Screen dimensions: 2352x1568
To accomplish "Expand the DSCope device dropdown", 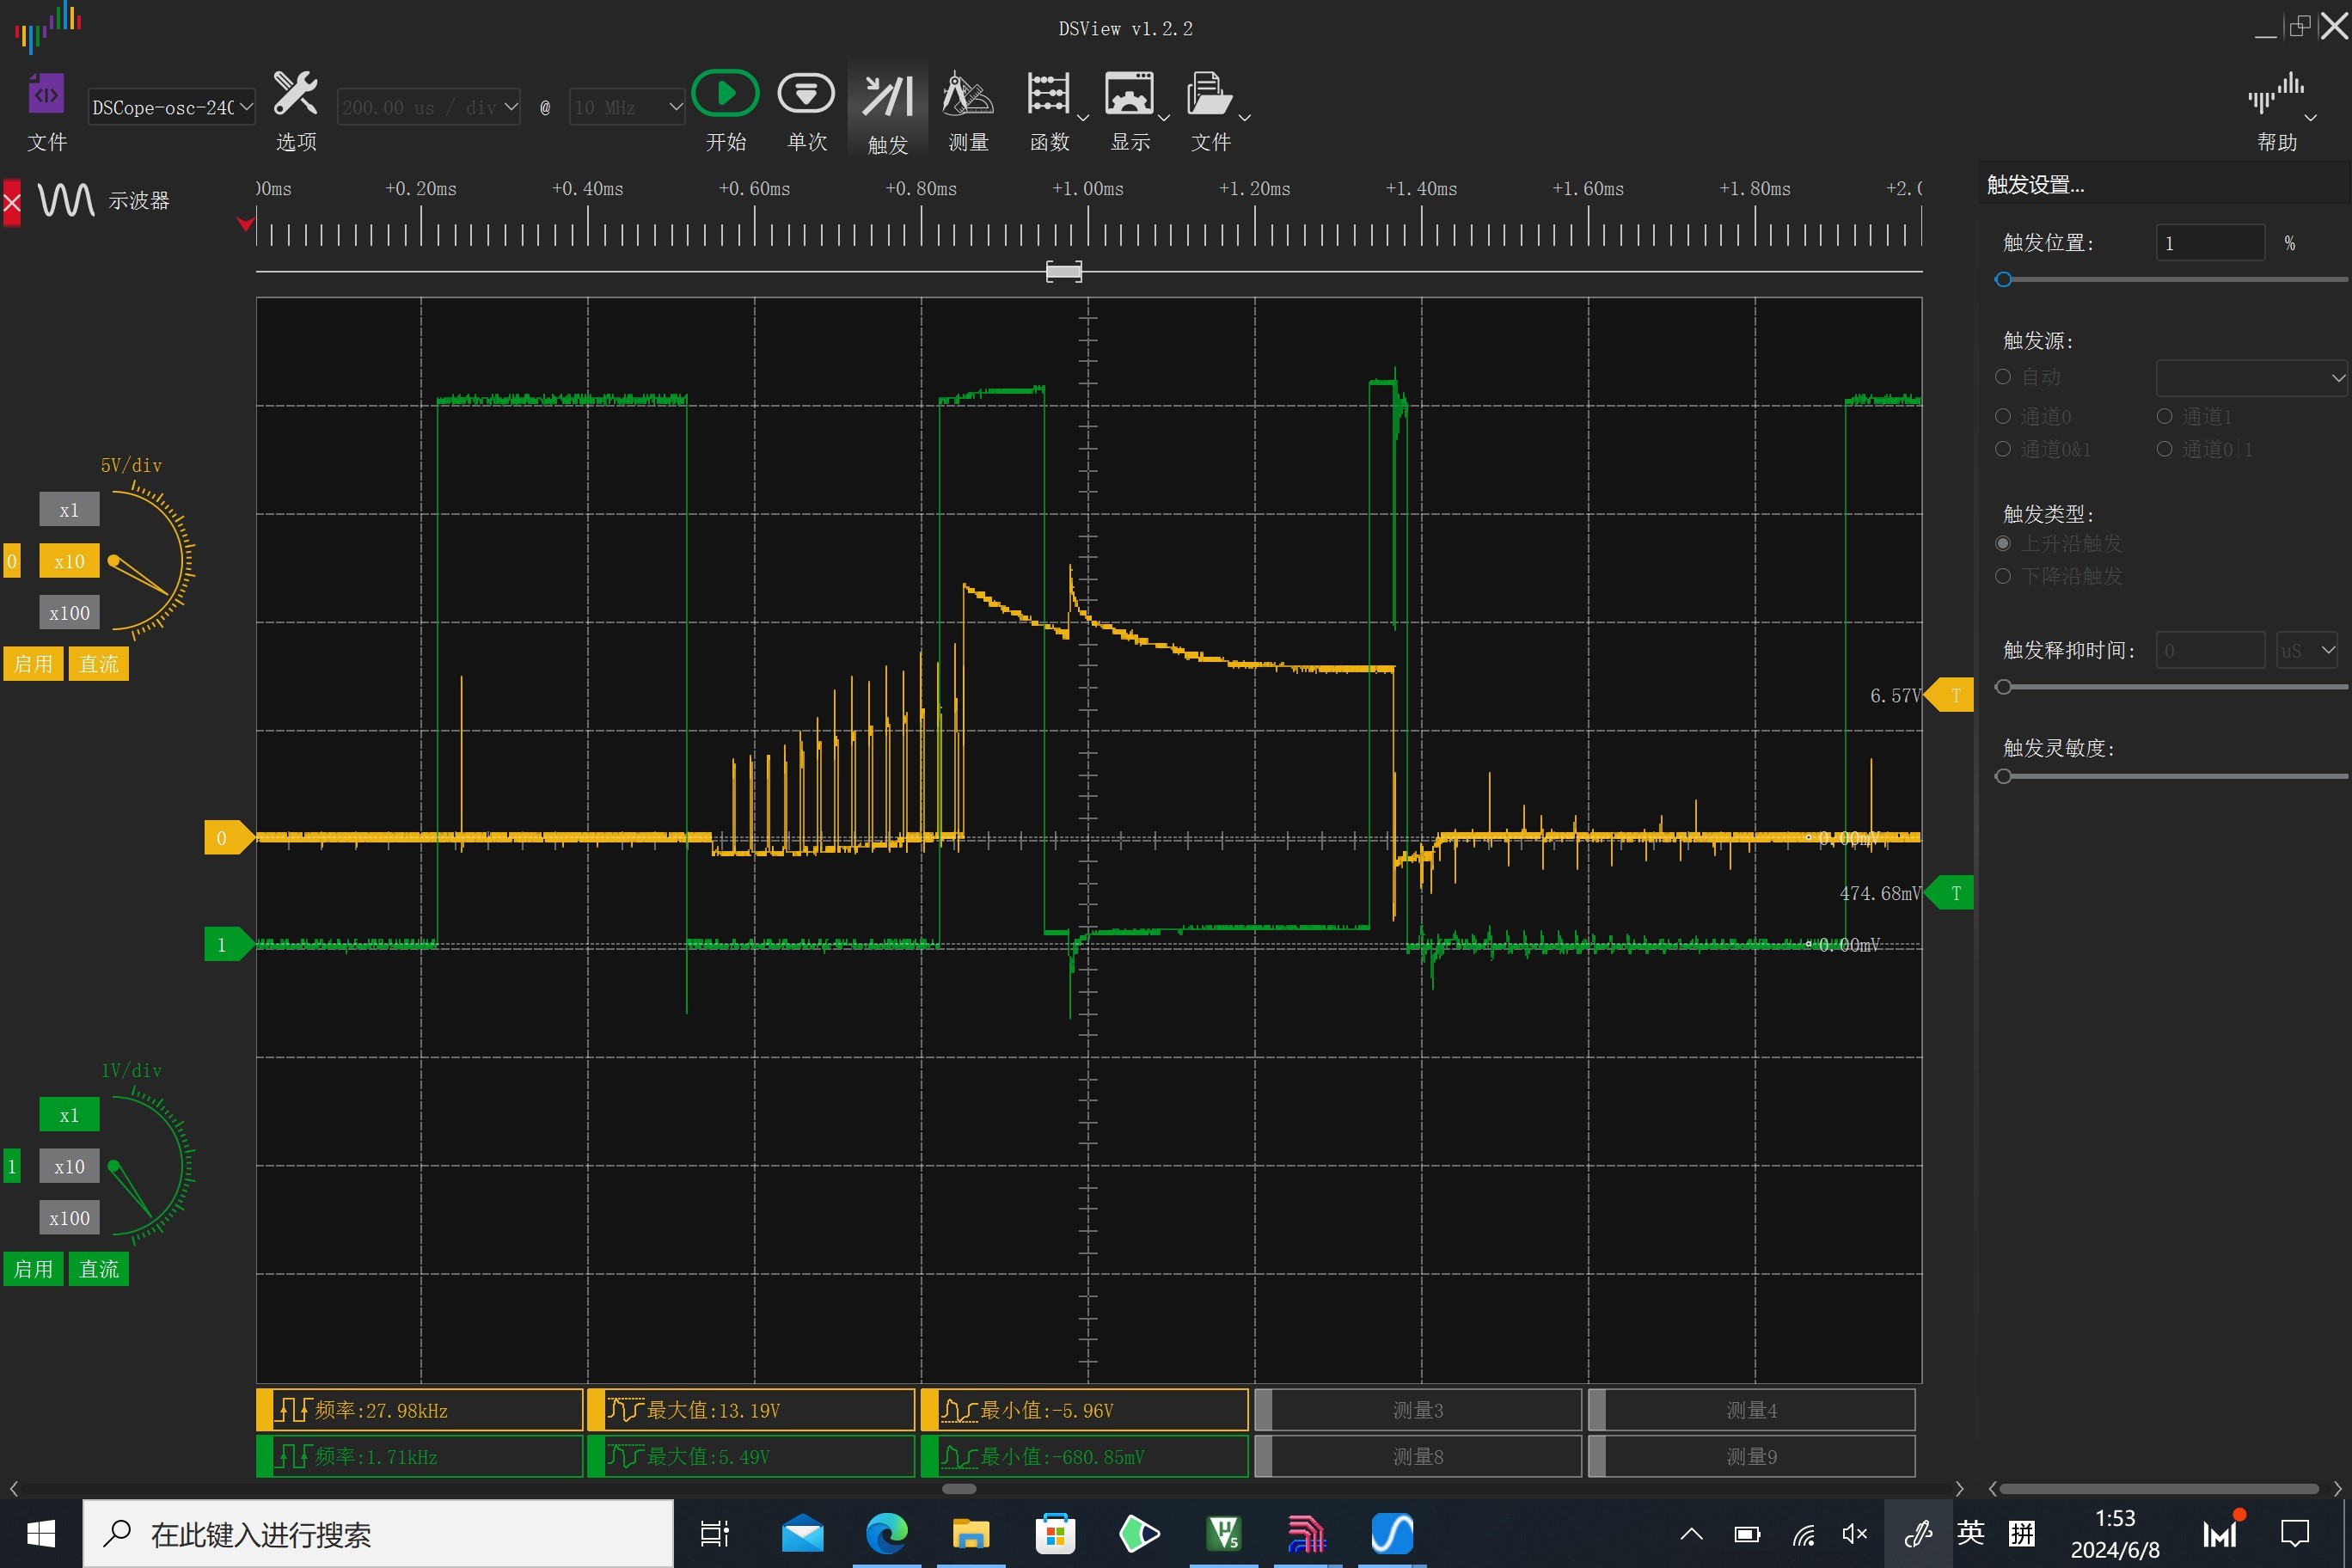I will point(171,107).
